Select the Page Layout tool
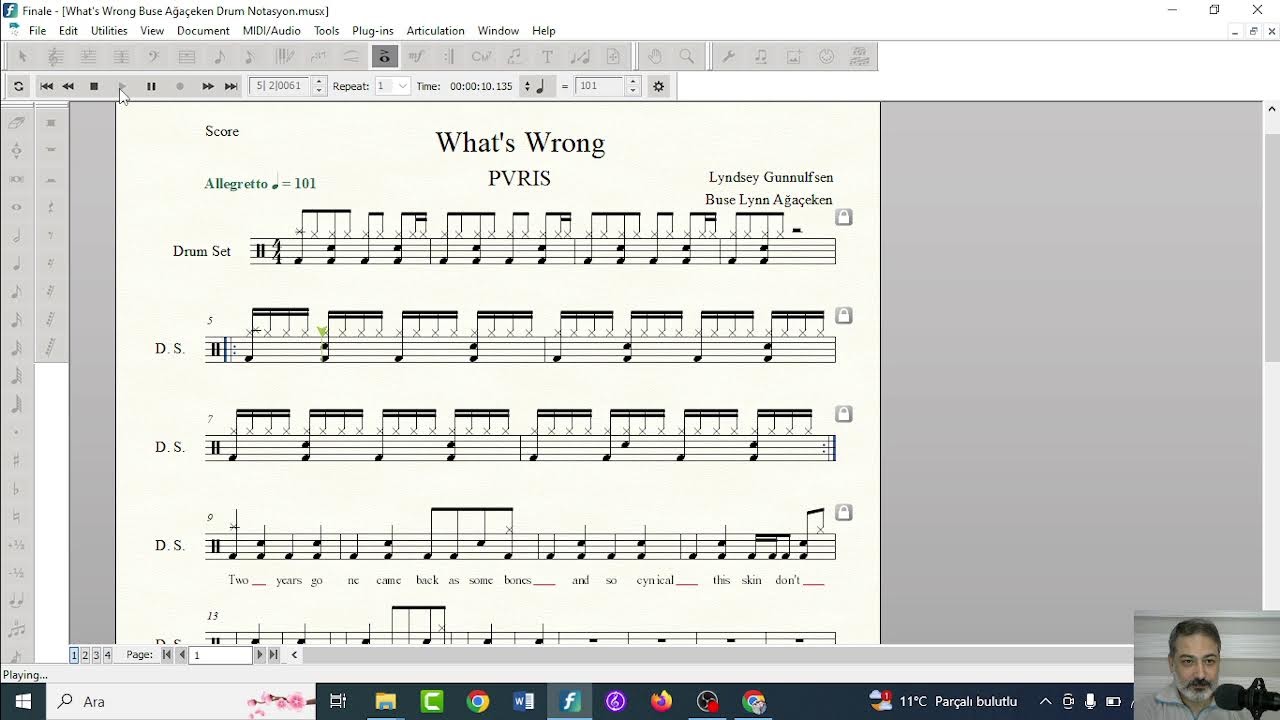The height and width of the screenshot is (720, 1280). coord(613,57)
